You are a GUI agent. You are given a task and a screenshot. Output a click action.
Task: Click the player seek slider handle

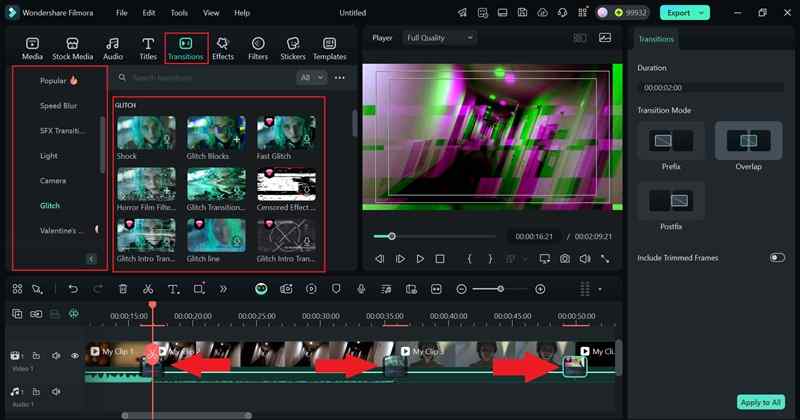[392, 236]
